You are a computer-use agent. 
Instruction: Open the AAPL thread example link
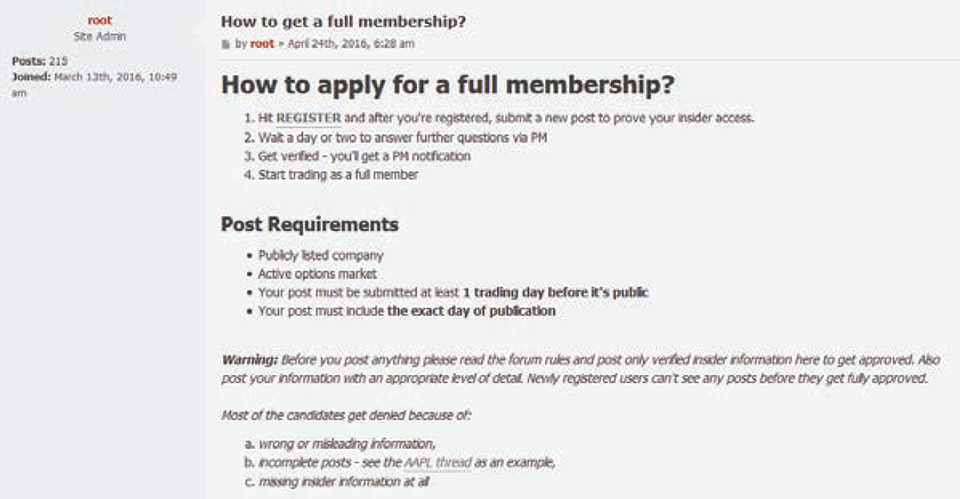point(438,462)
